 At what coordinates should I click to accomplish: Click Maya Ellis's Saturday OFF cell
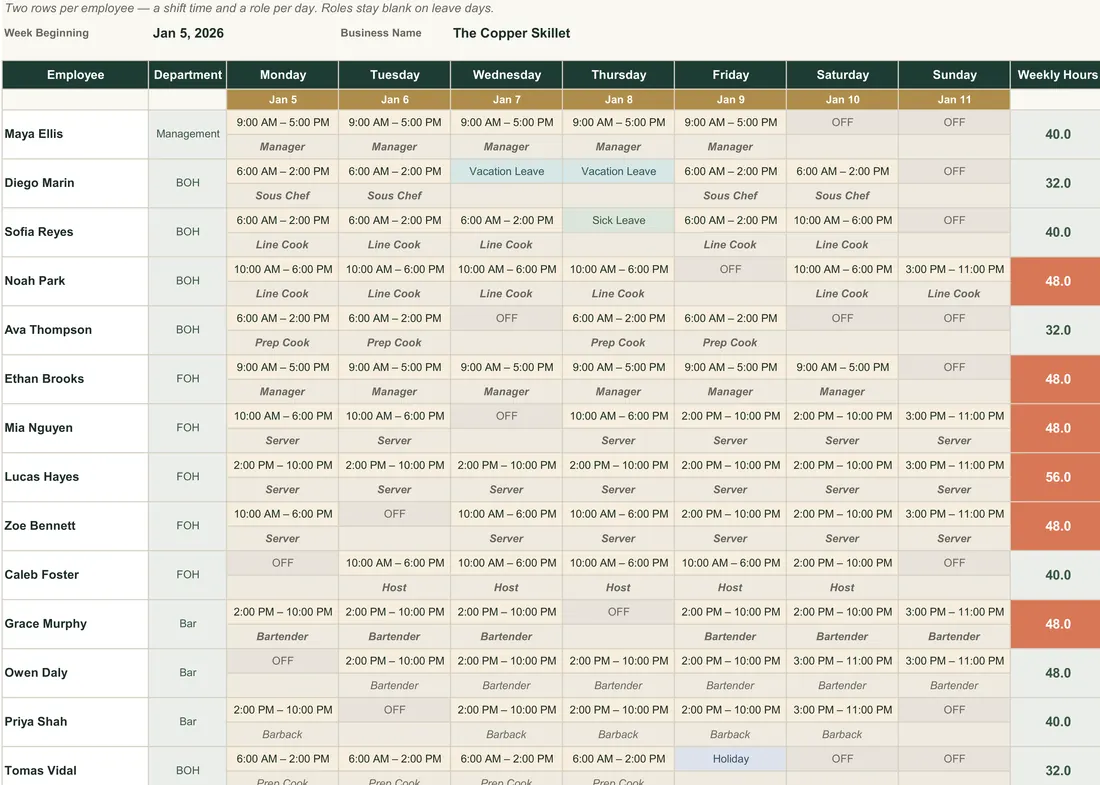843,122
